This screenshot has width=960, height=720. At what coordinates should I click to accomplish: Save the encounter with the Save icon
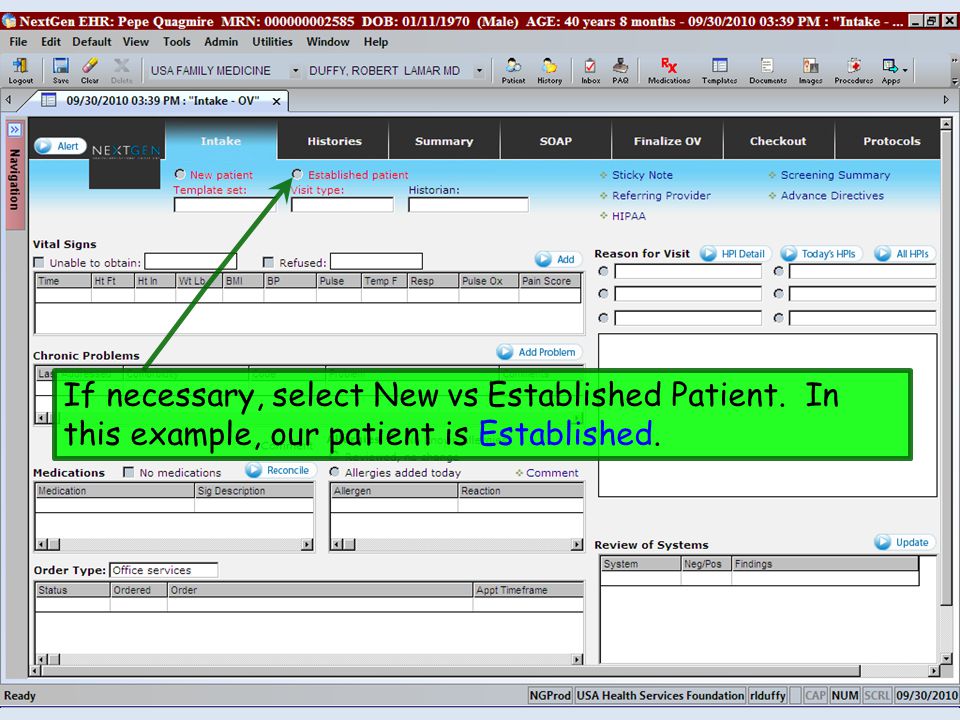pos(61,70)
